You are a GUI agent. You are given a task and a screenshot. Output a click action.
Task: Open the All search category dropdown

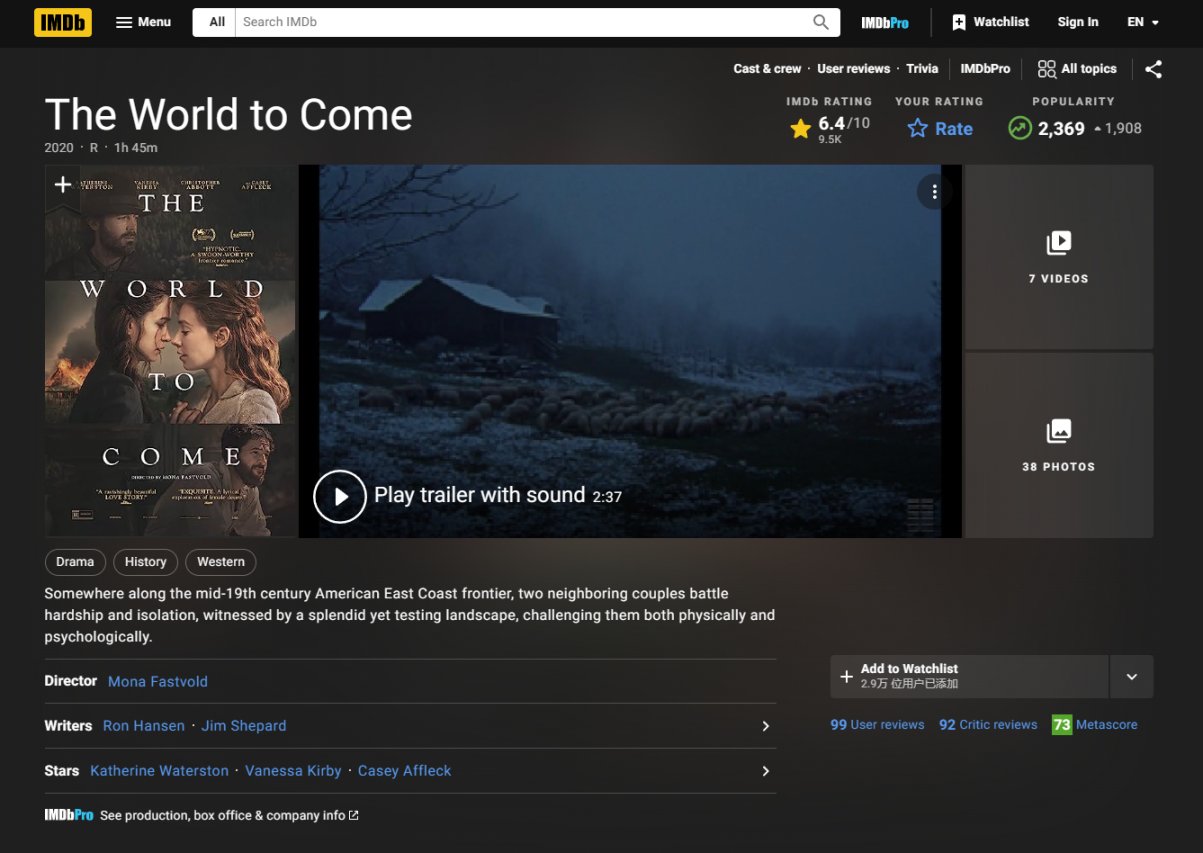(215, 22)
